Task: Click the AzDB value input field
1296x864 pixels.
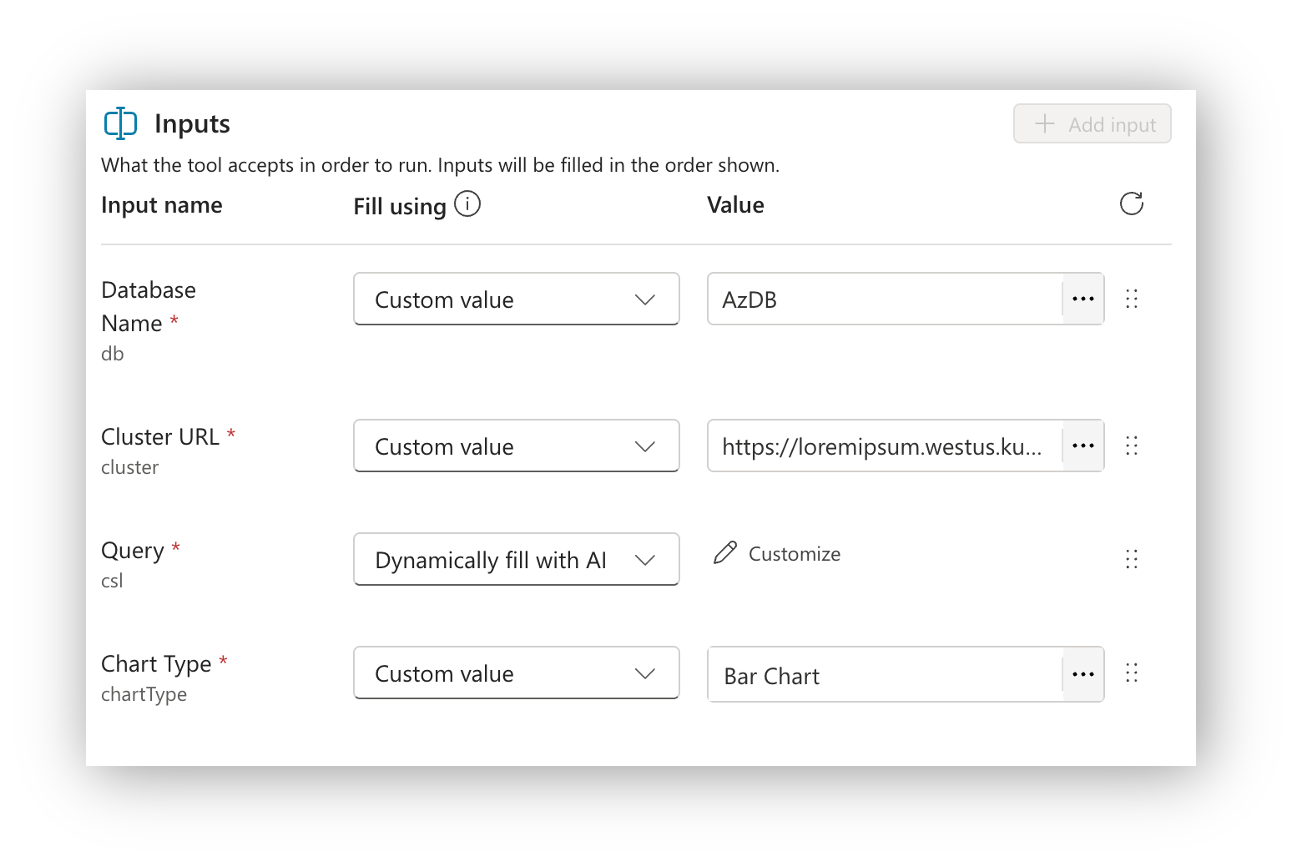Action: click(x=884, y=299)
